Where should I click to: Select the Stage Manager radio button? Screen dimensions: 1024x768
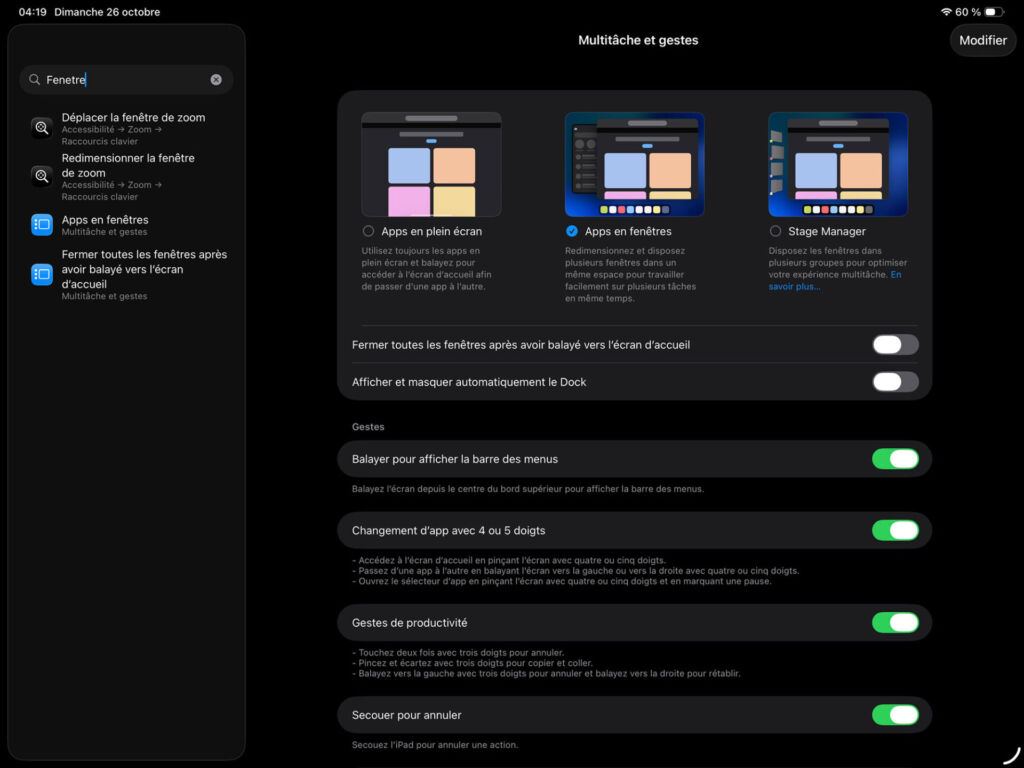tap(775, 231)
